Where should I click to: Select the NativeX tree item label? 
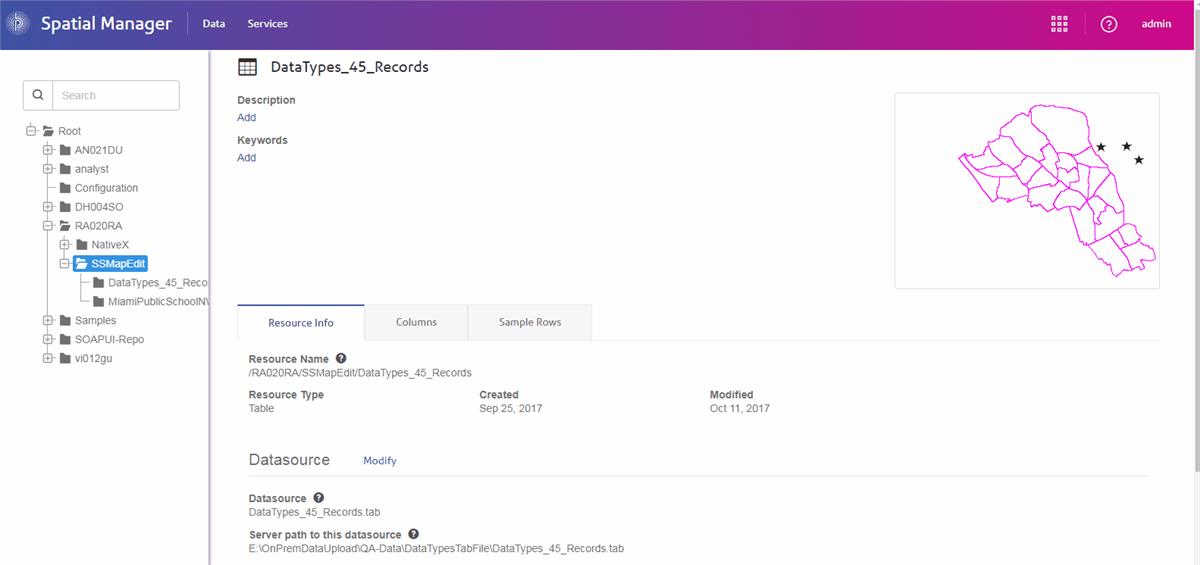tap(110, 245)
